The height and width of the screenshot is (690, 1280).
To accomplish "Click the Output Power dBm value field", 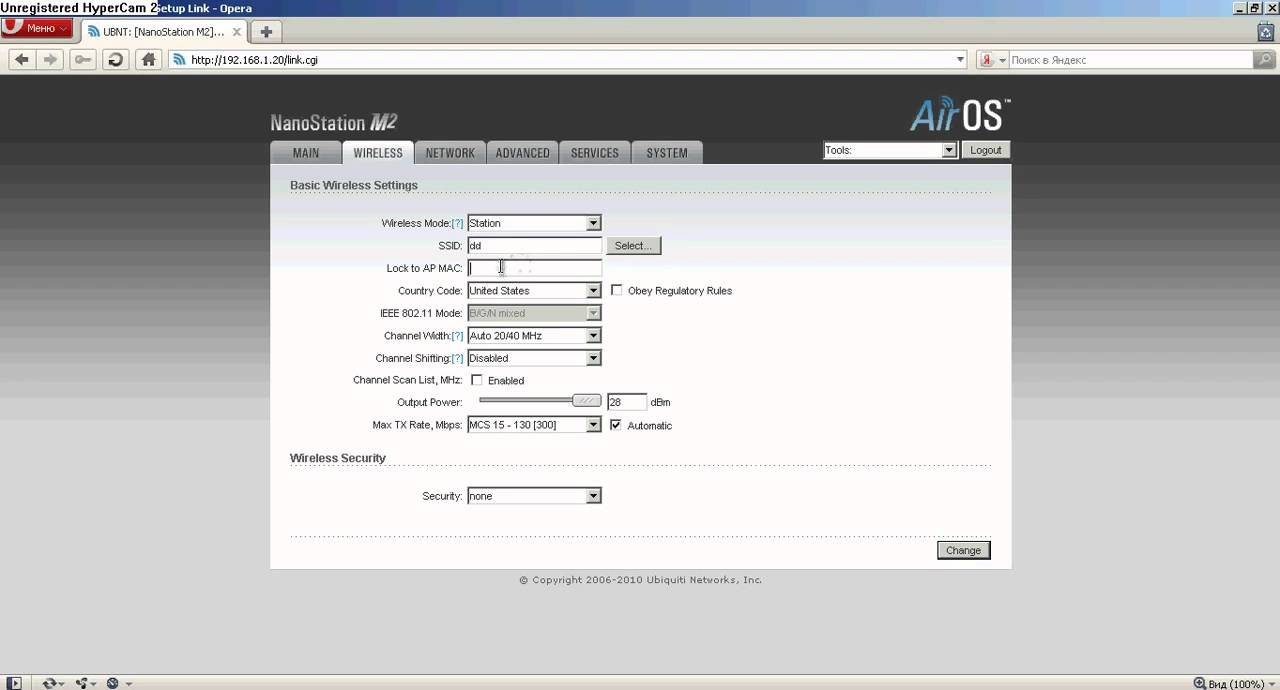I will (x=627, y=402).
